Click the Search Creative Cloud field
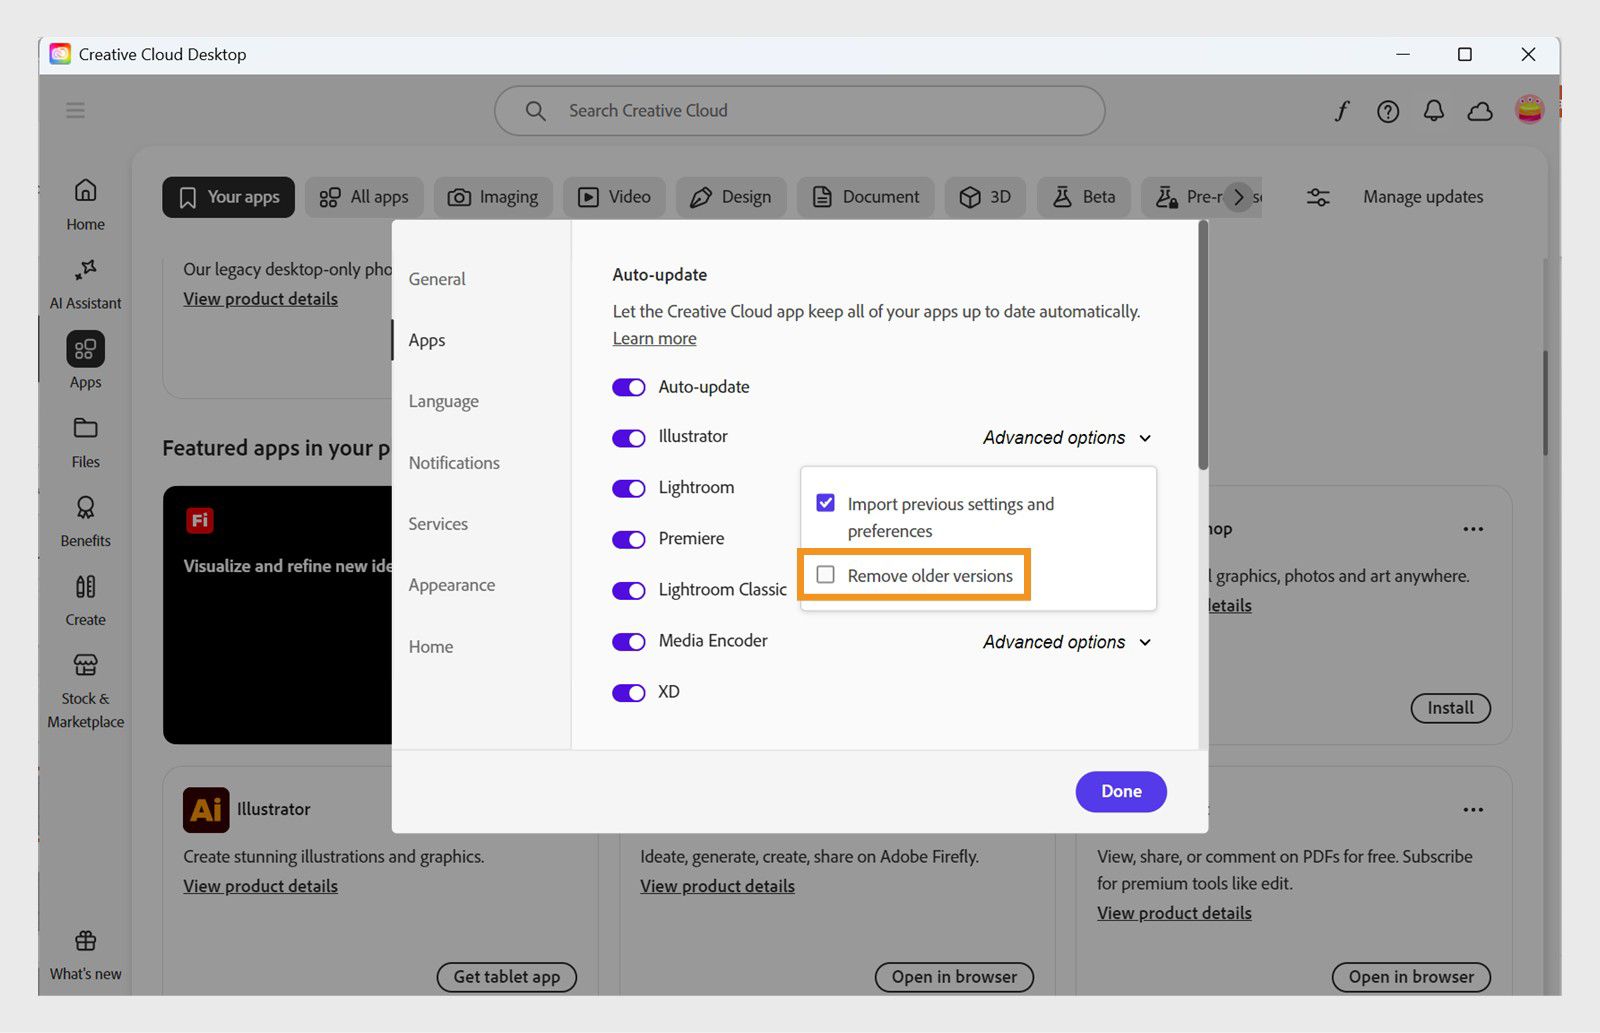 pos(799,111)
